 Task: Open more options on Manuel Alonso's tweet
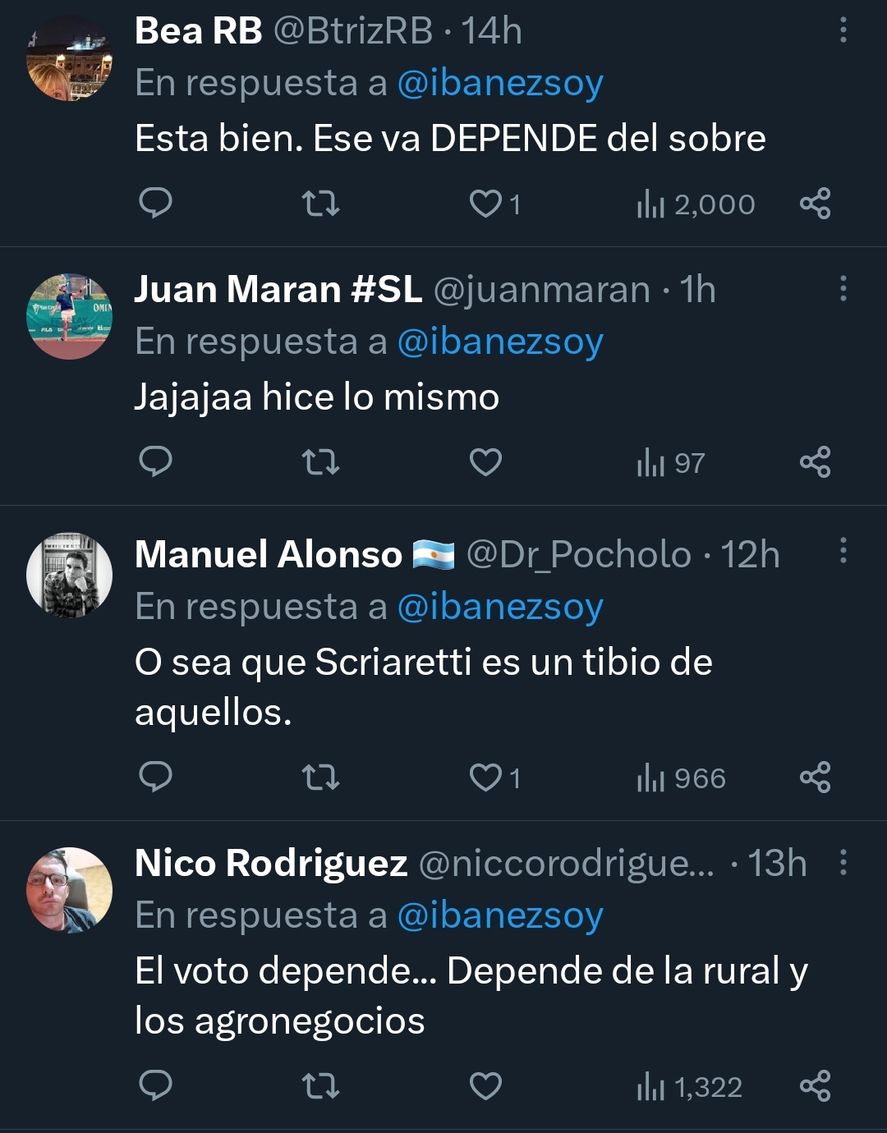point(843,551)
